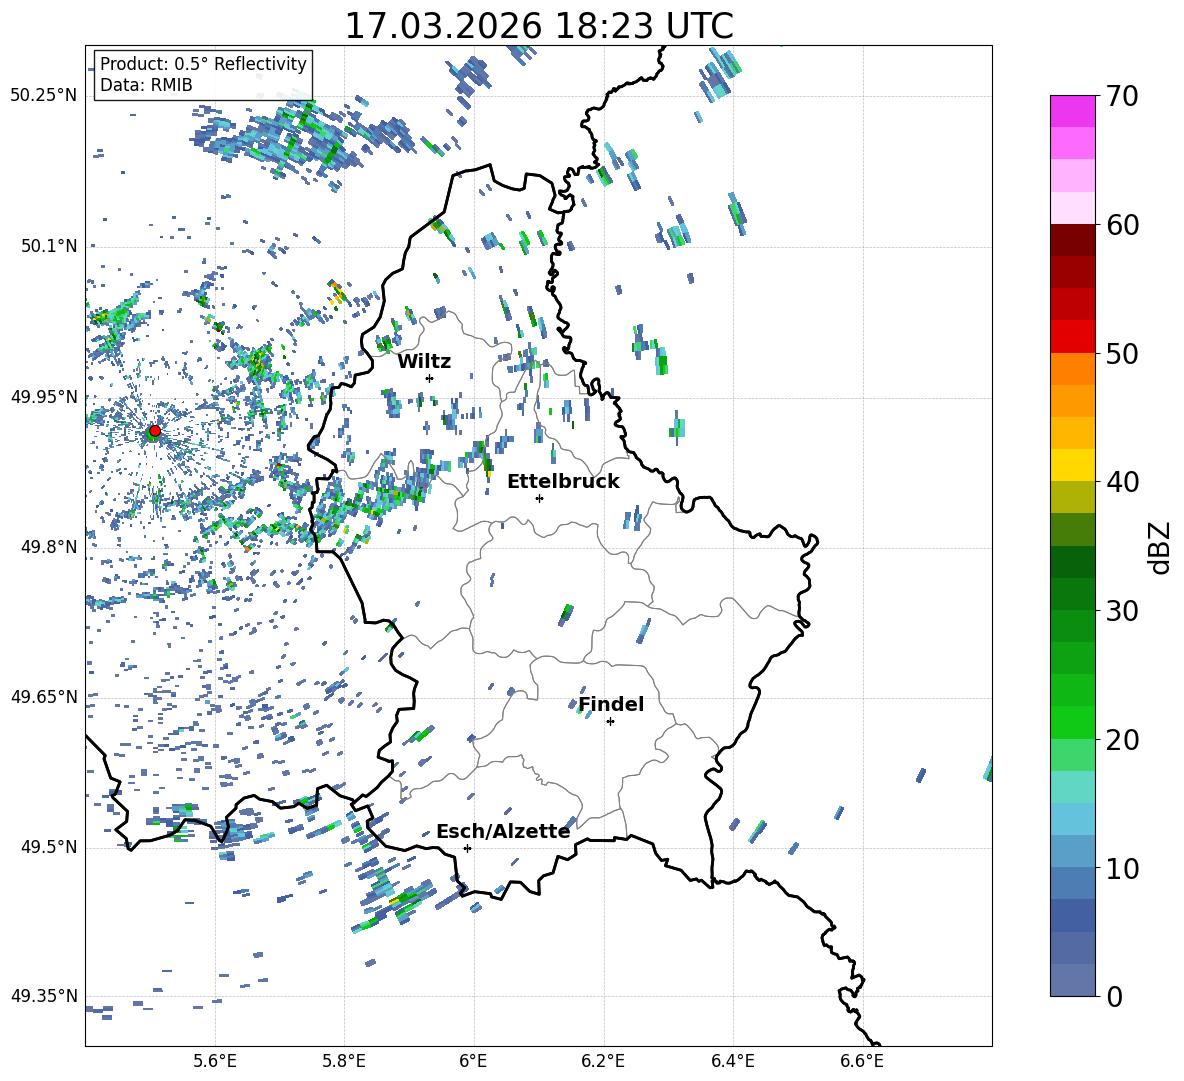Click the Findel station cross marker
The image size is (1184, 1081).
tap(610, 721)
